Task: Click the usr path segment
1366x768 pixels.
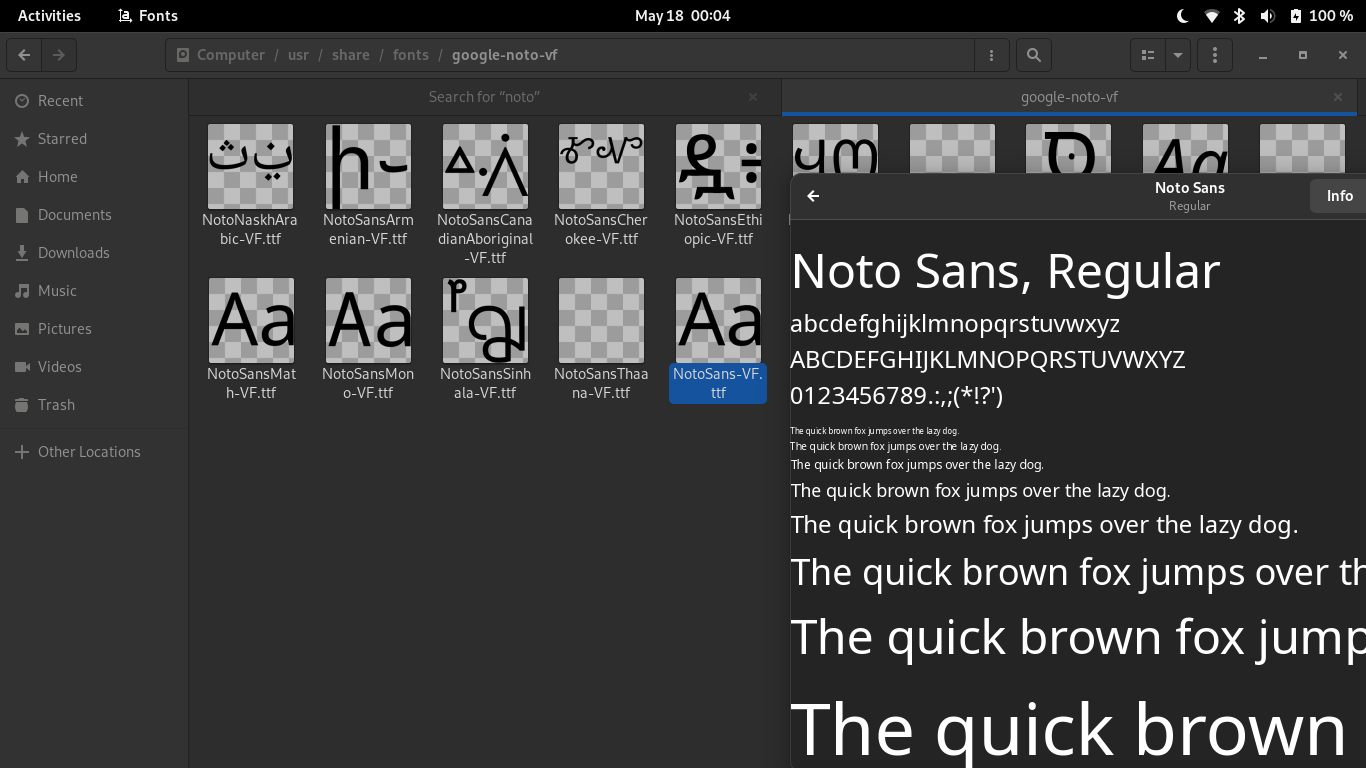Action: pos(298,55)
